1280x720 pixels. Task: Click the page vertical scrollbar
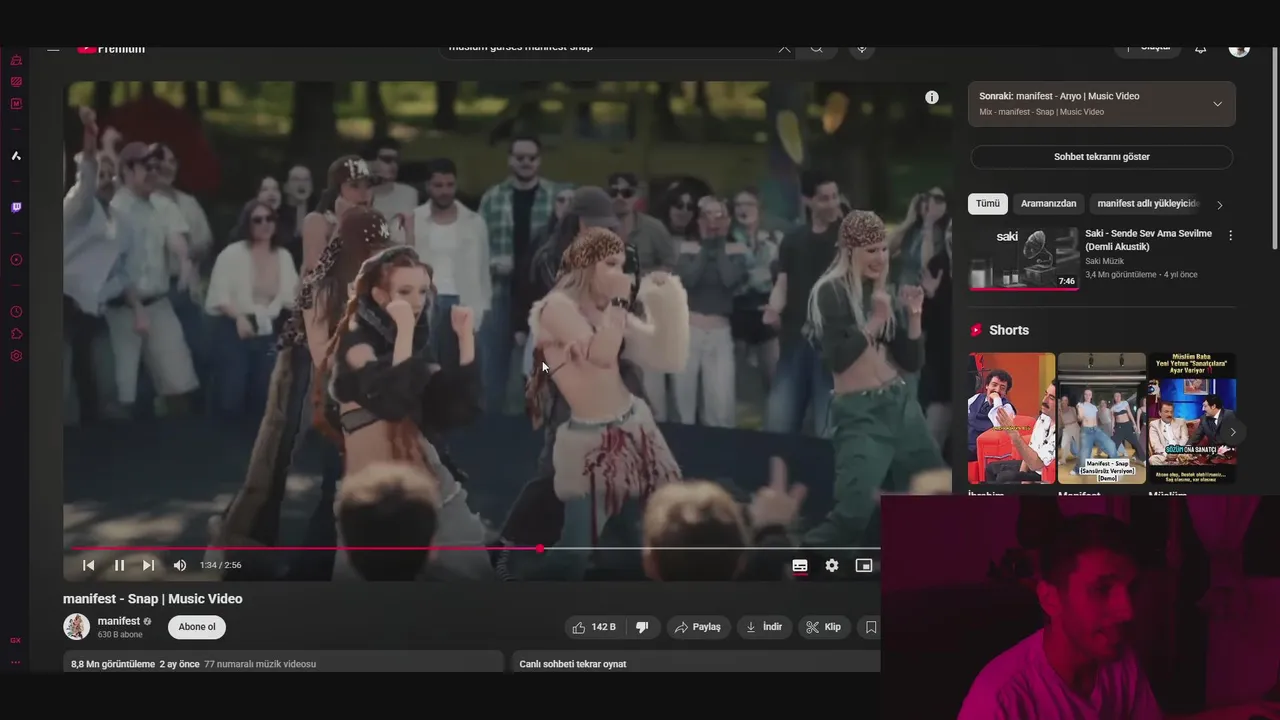[x=1275, y=148]
